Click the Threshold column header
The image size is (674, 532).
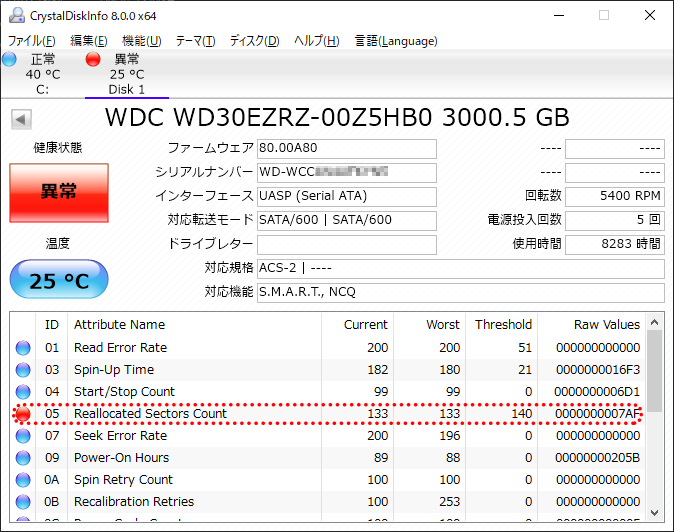tap(502, 324)
